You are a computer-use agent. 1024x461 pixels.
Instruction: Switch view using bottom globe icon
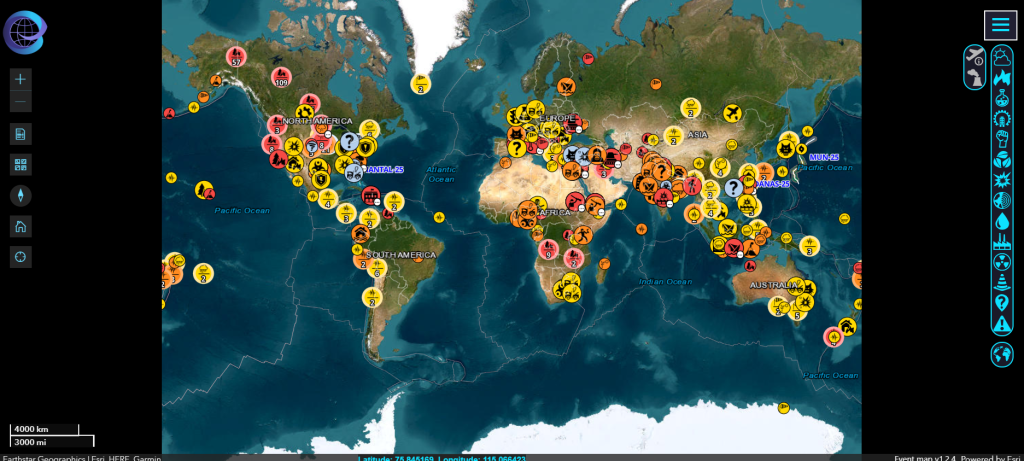click(x=1002, y=354)
